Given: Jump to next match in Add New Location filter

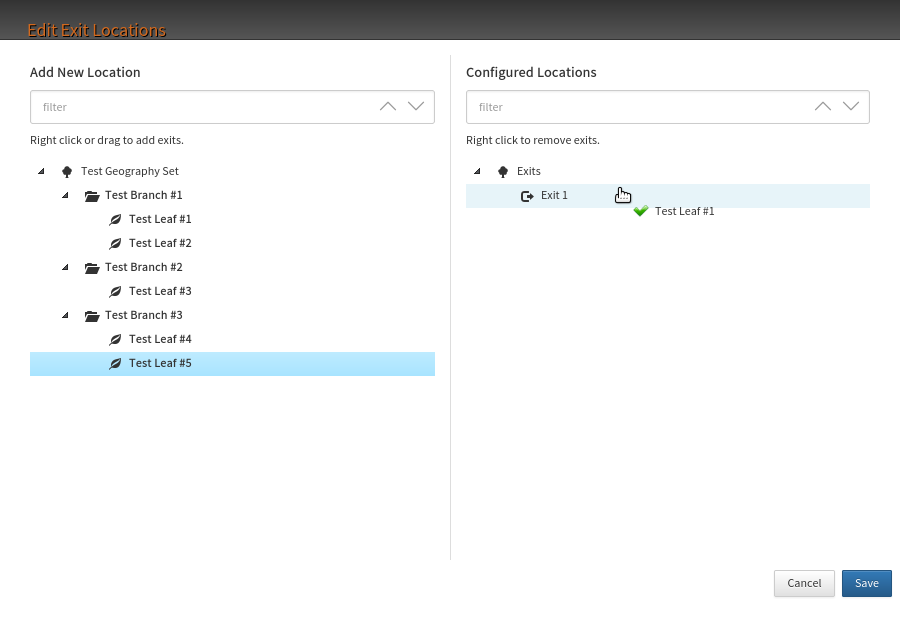Looking at the screenshot, I should pyautogui.click(x=416, y=107).
